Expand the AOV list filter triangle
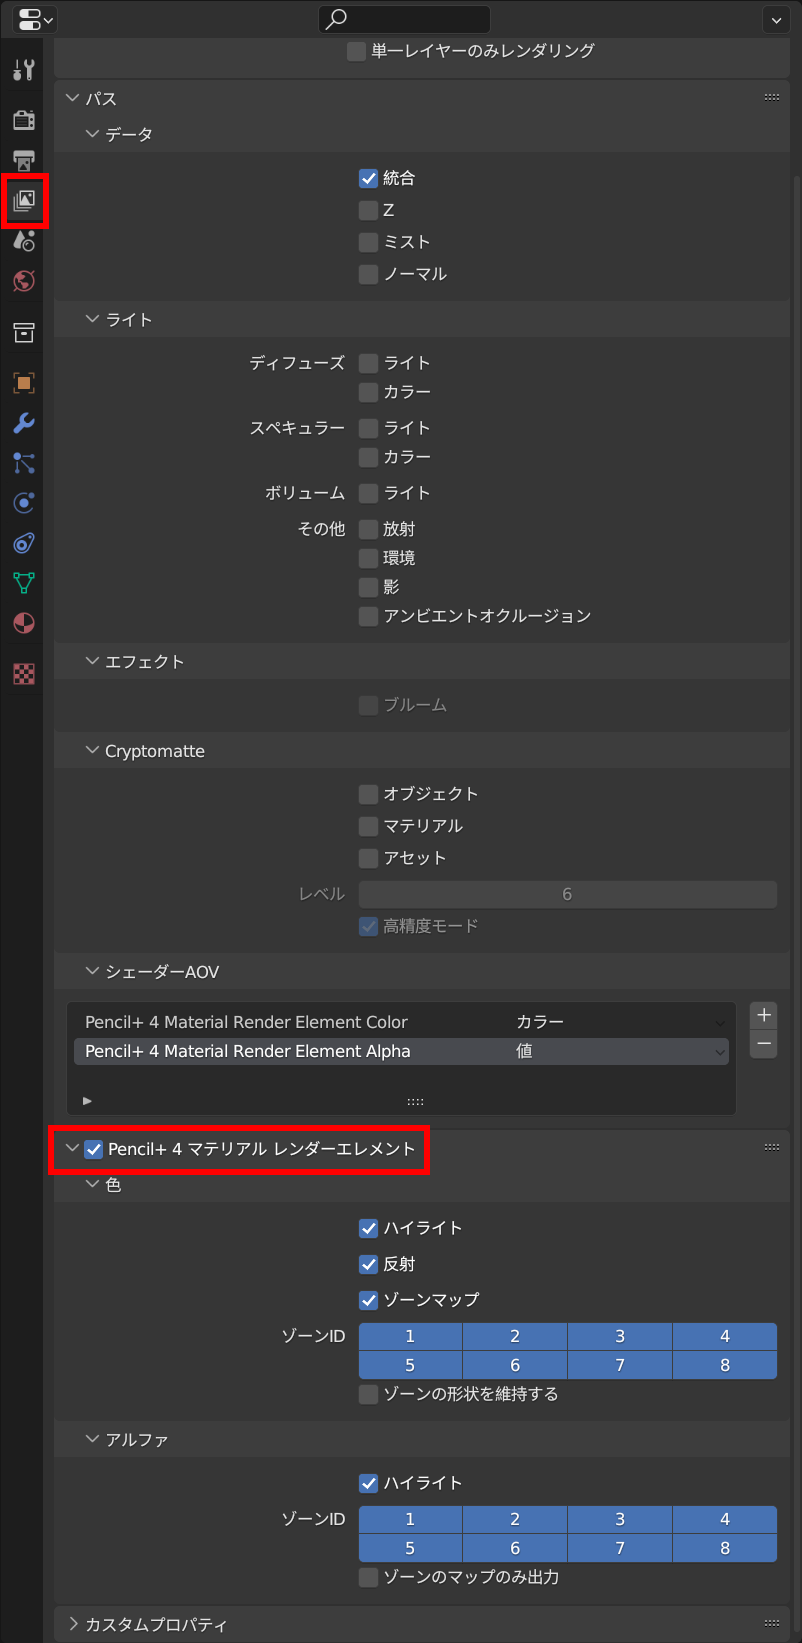Viewport: 802px width, 1643px height. [87, 1101]
